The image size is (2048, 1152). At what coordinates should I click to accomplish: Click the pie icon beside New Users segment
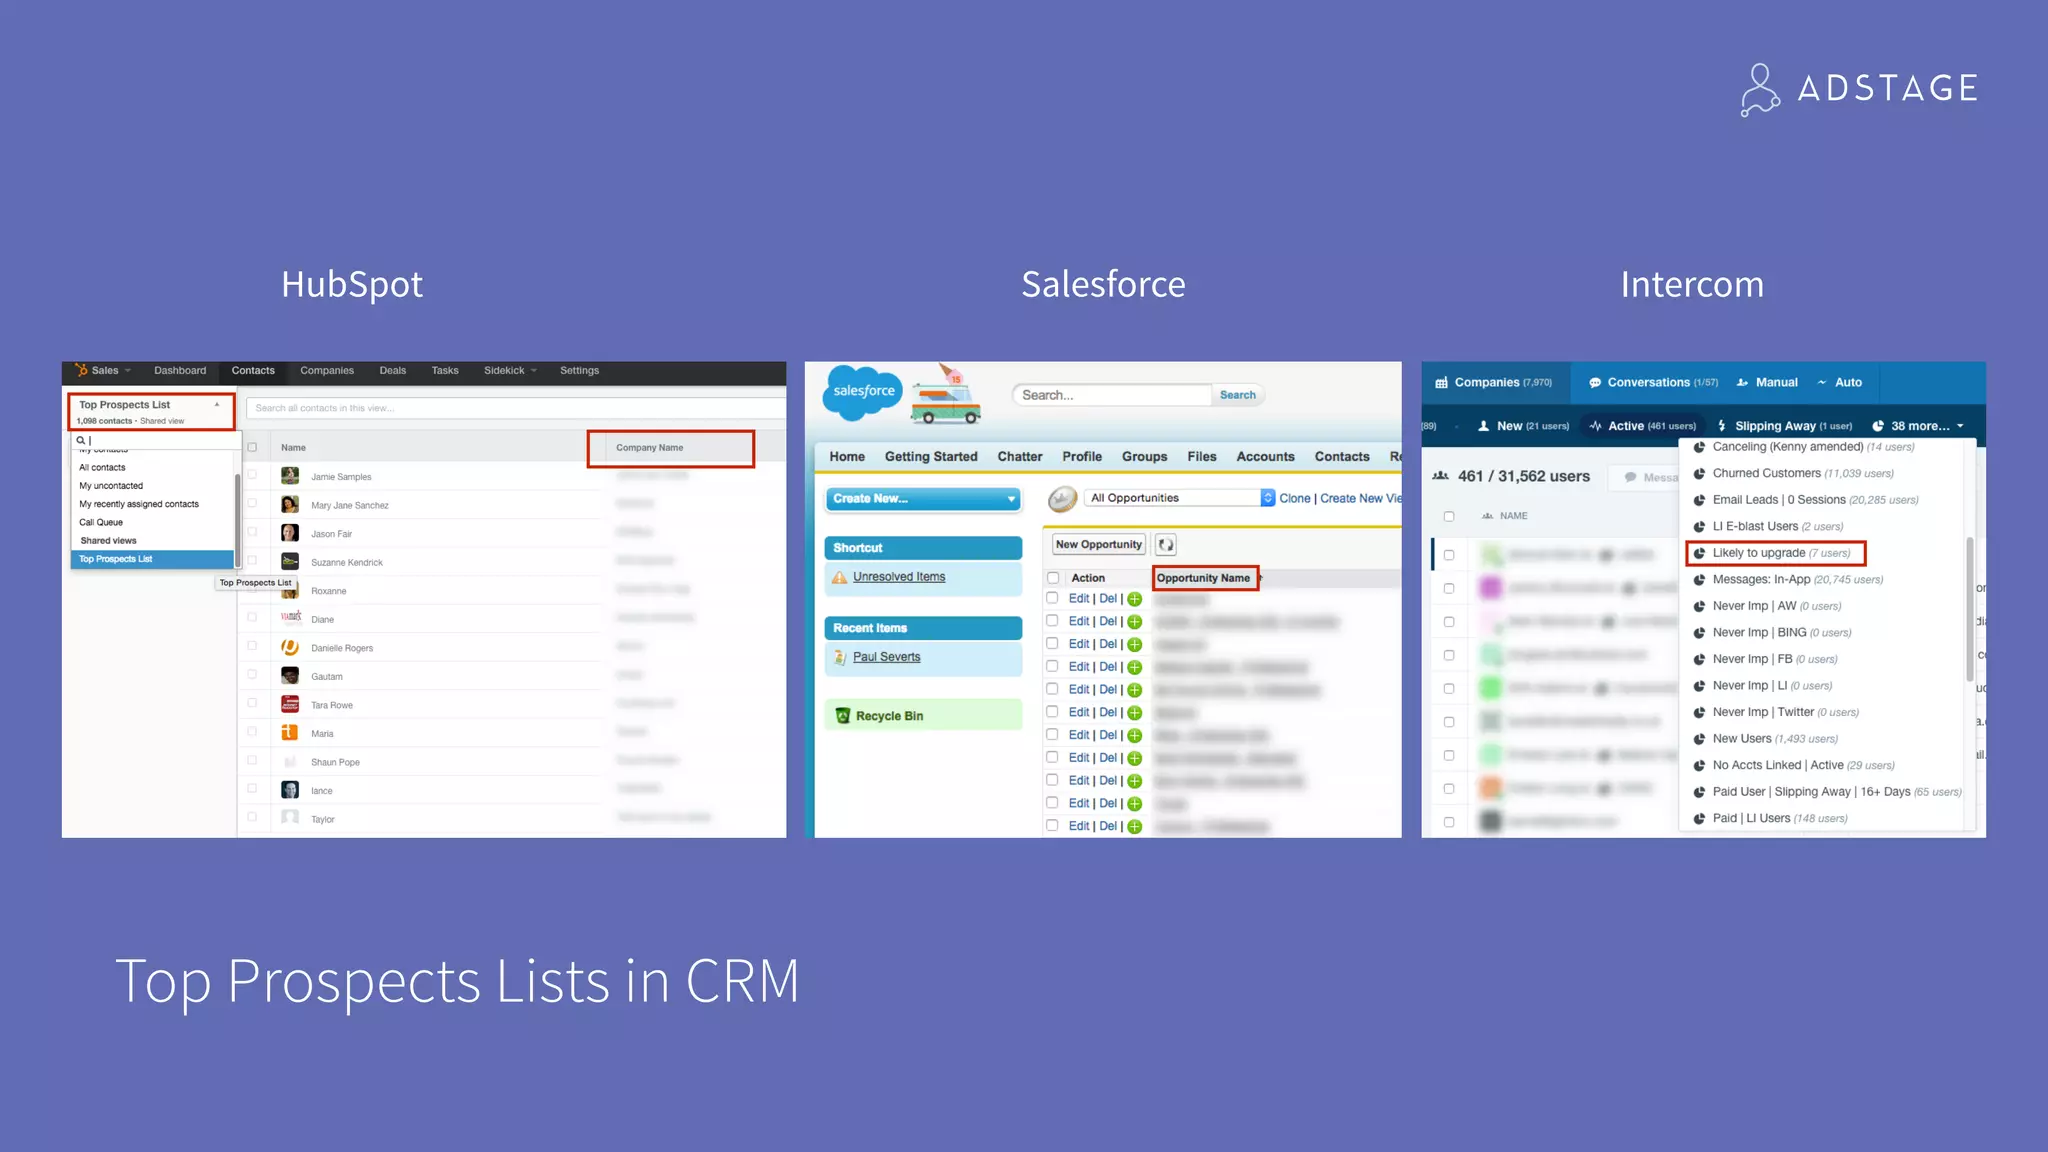(1699, 739)
